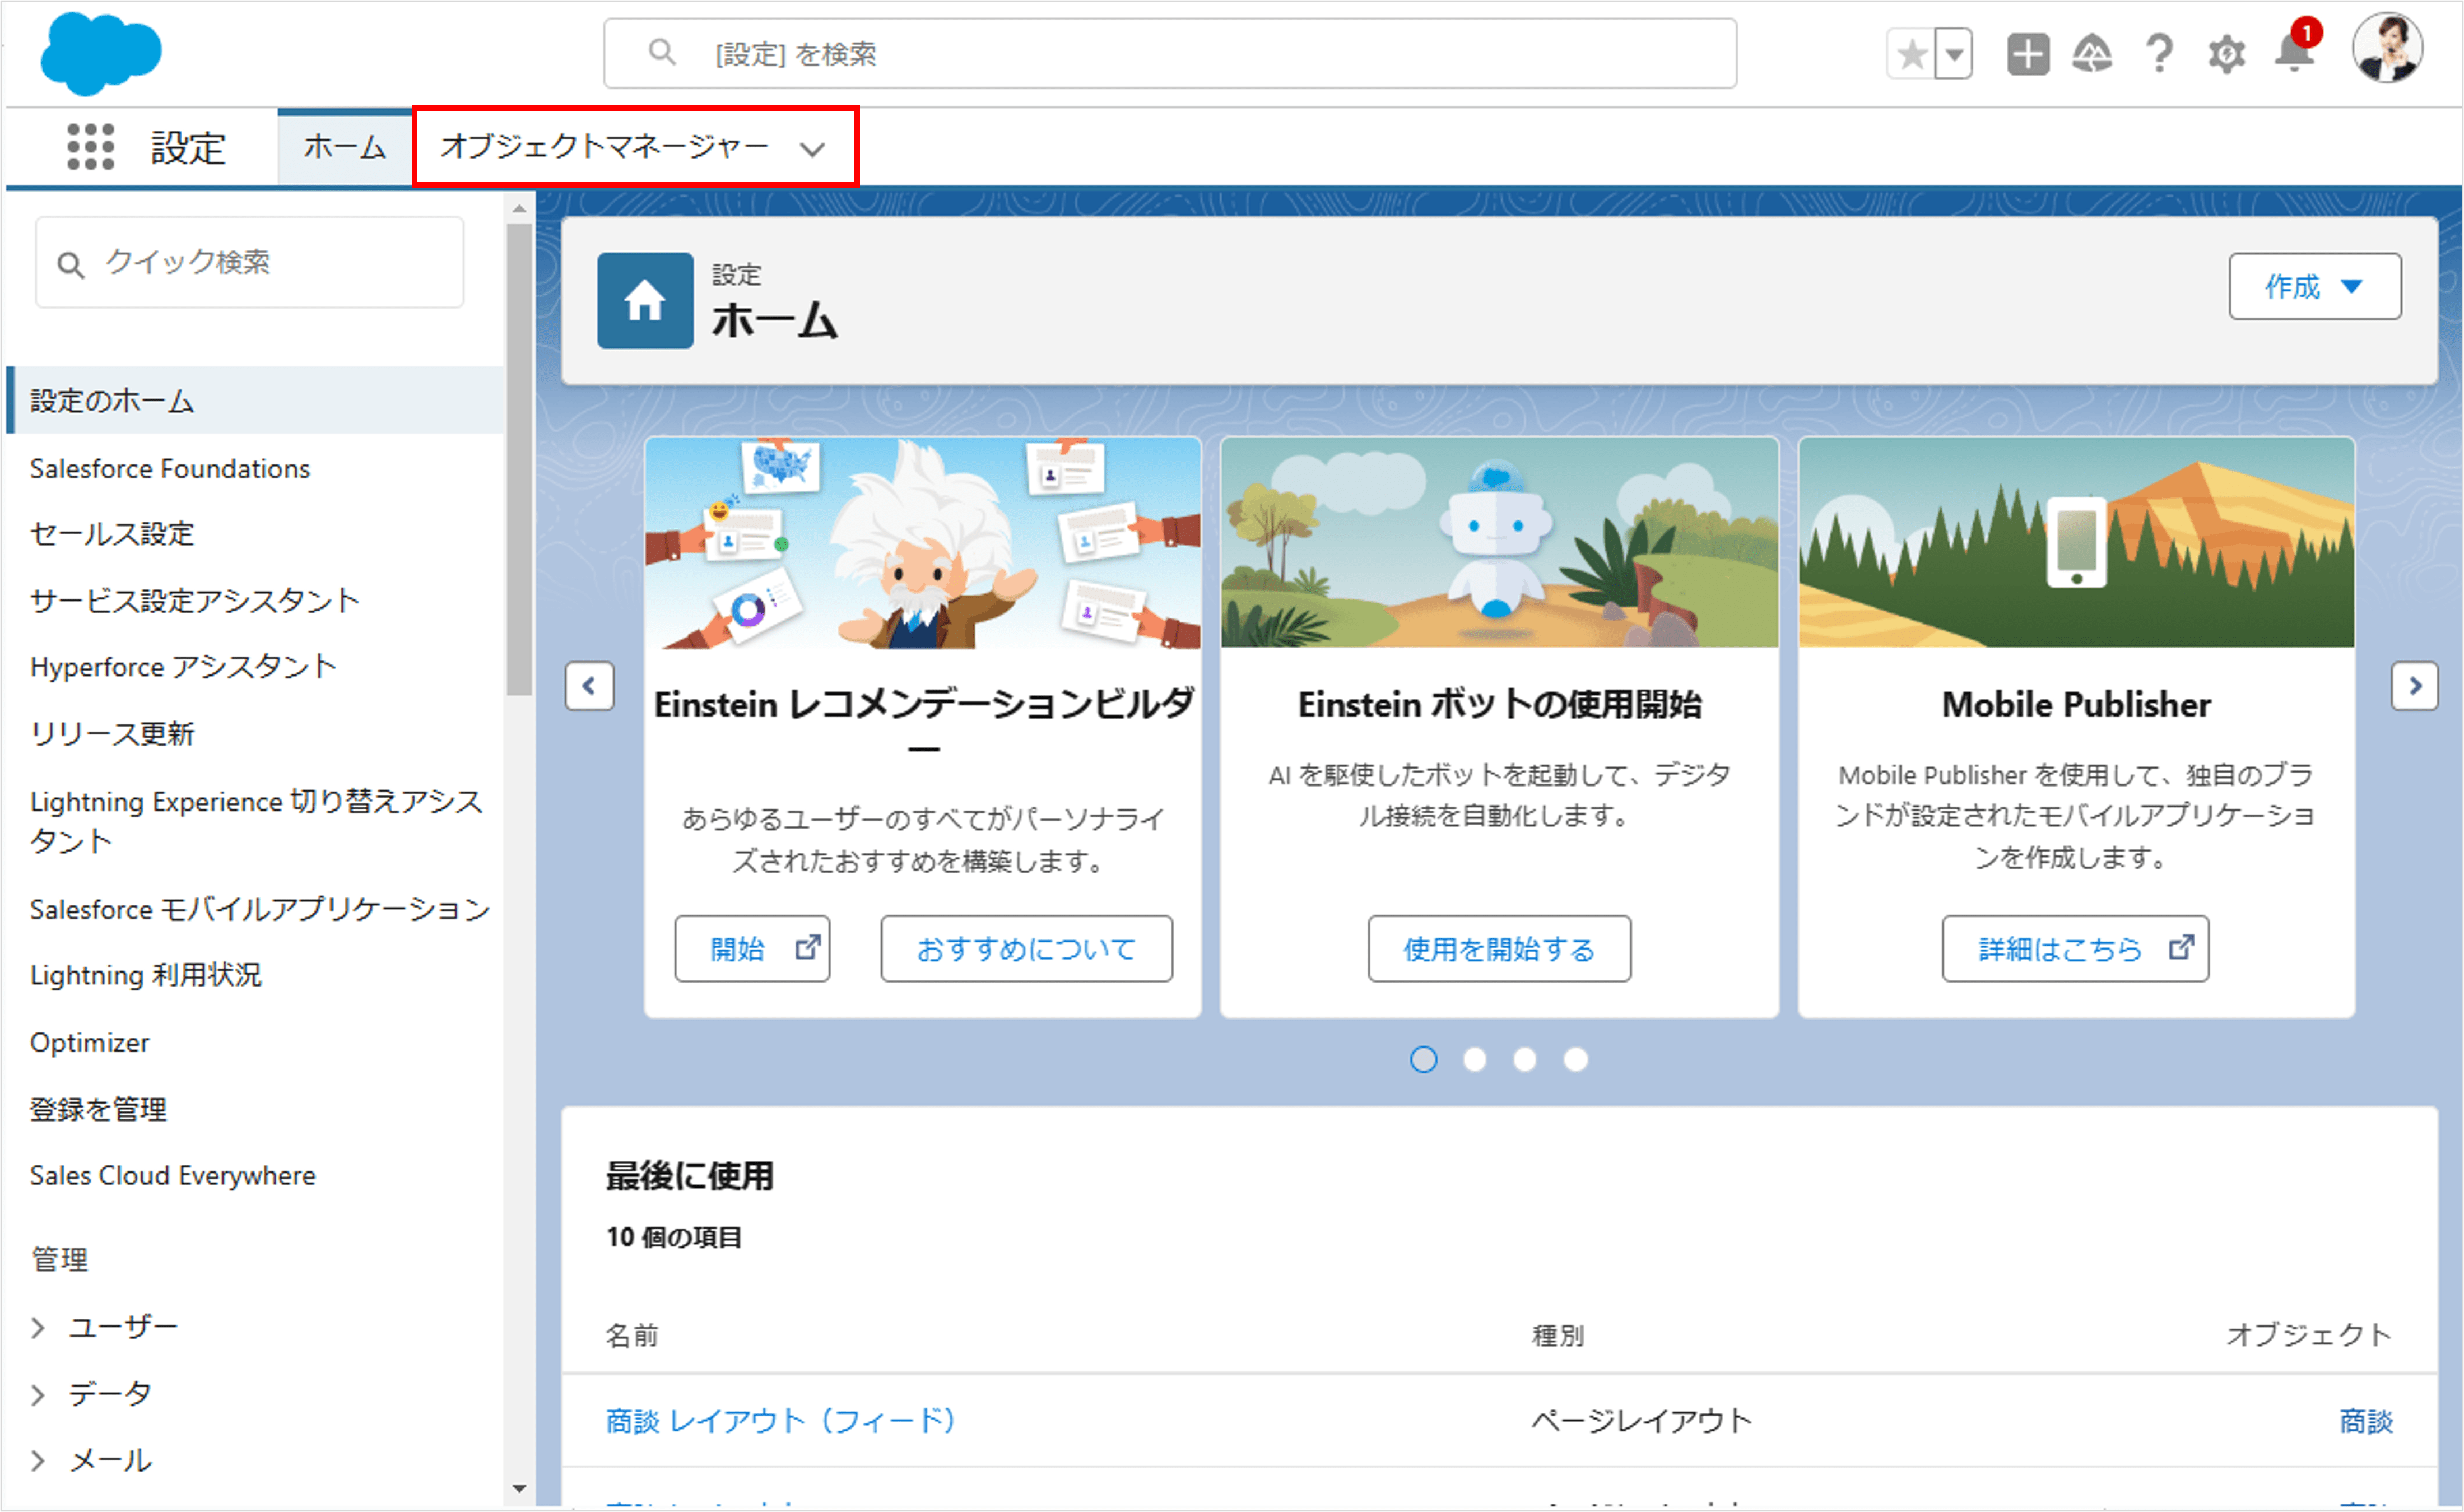This screenshot has height=1512, width=2464.
Task: Open the favorites list dropdown arrow
Action: (1954, 54)
